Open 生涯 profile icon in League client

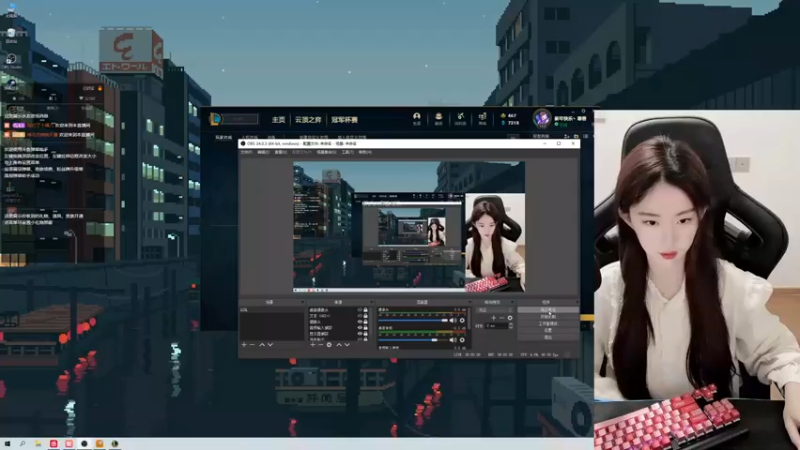pos(417,118)
